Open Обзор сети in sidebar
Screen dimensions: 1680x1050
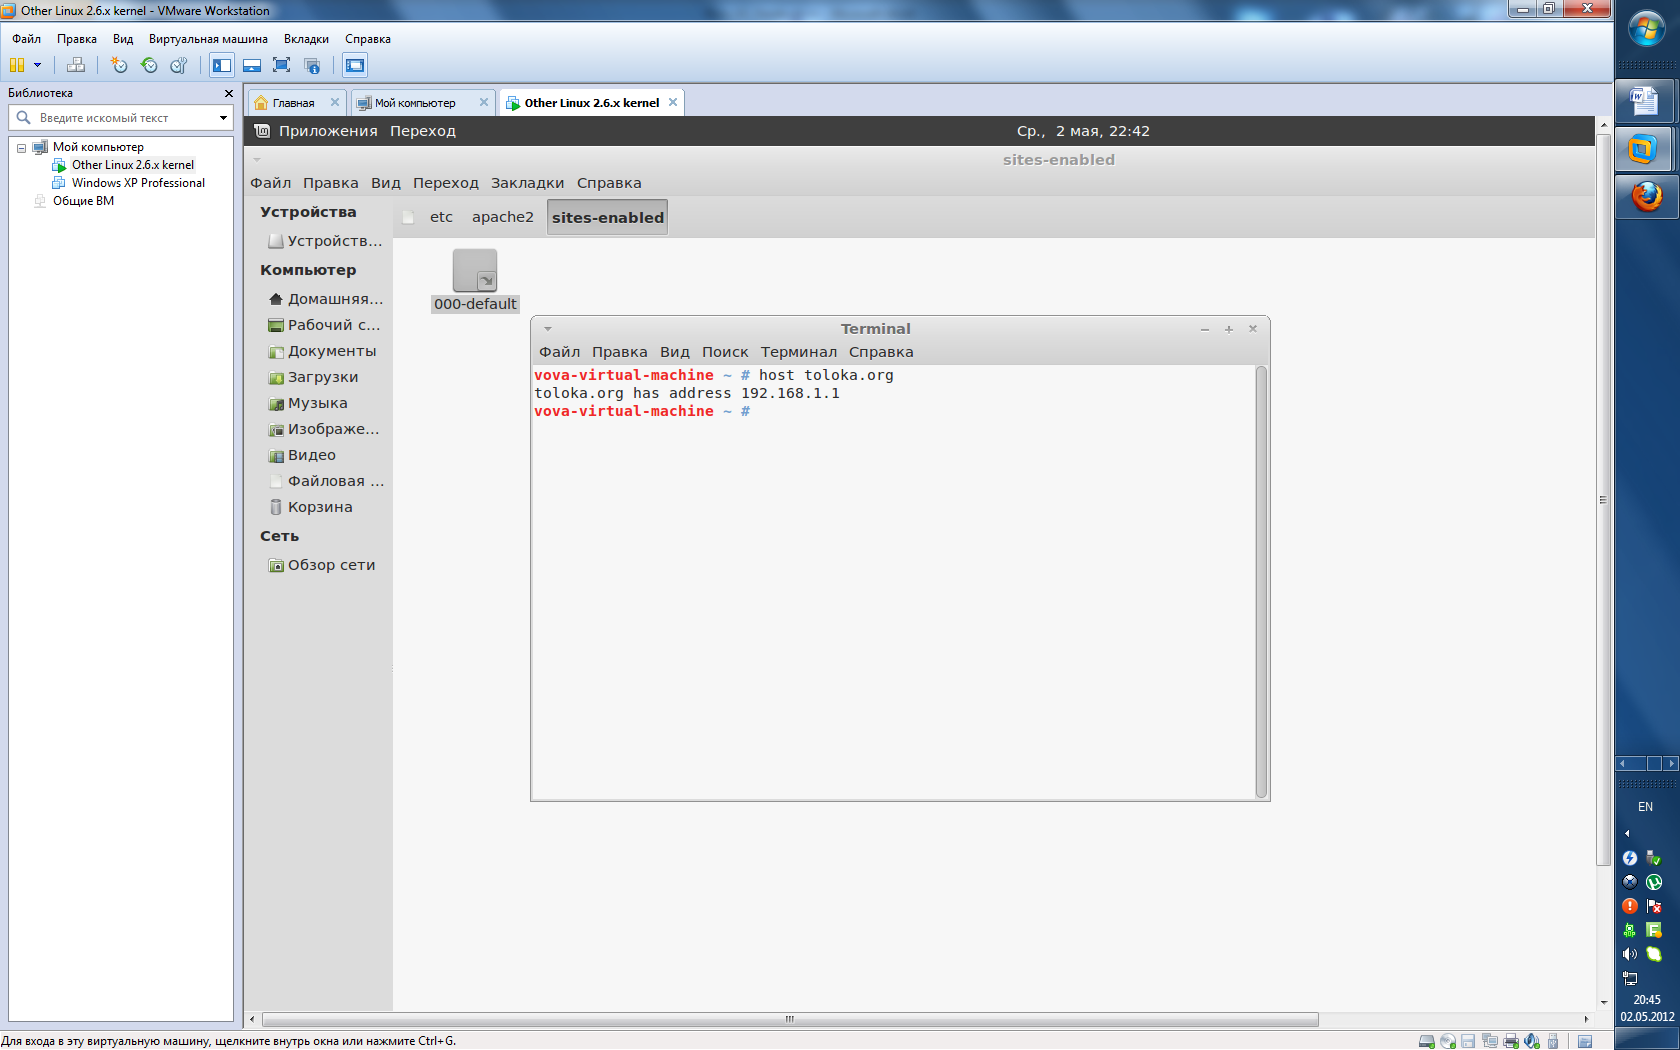(322, 565)
